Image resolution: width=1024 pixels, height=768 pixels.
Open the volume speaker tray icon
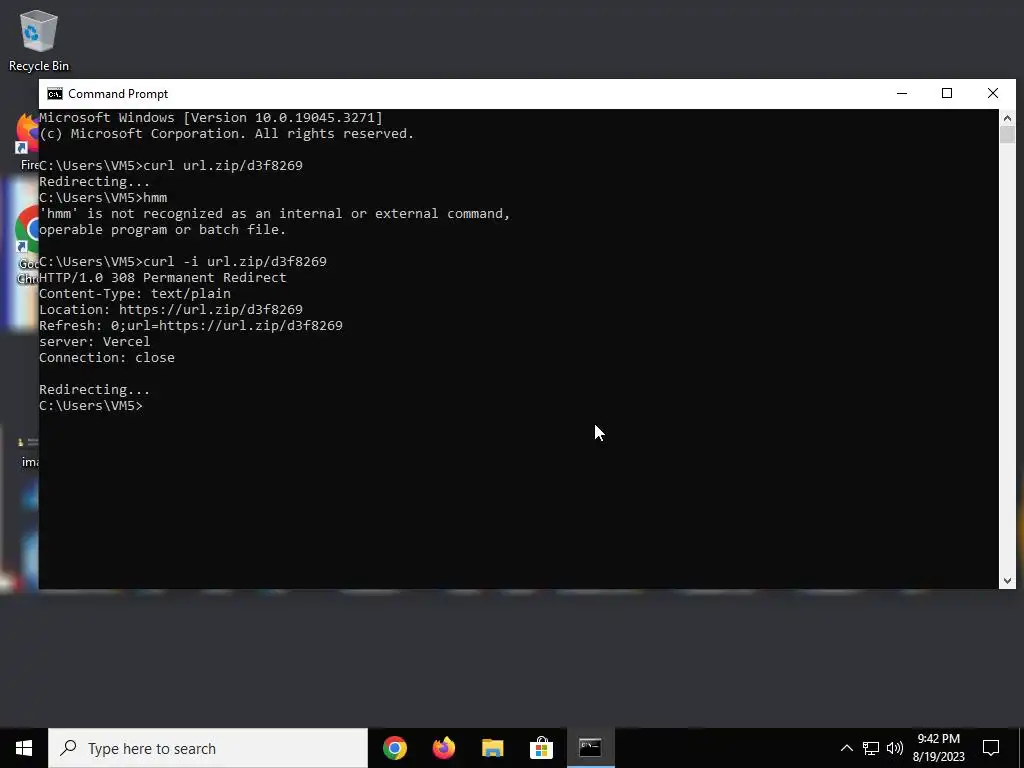point(895,748)
